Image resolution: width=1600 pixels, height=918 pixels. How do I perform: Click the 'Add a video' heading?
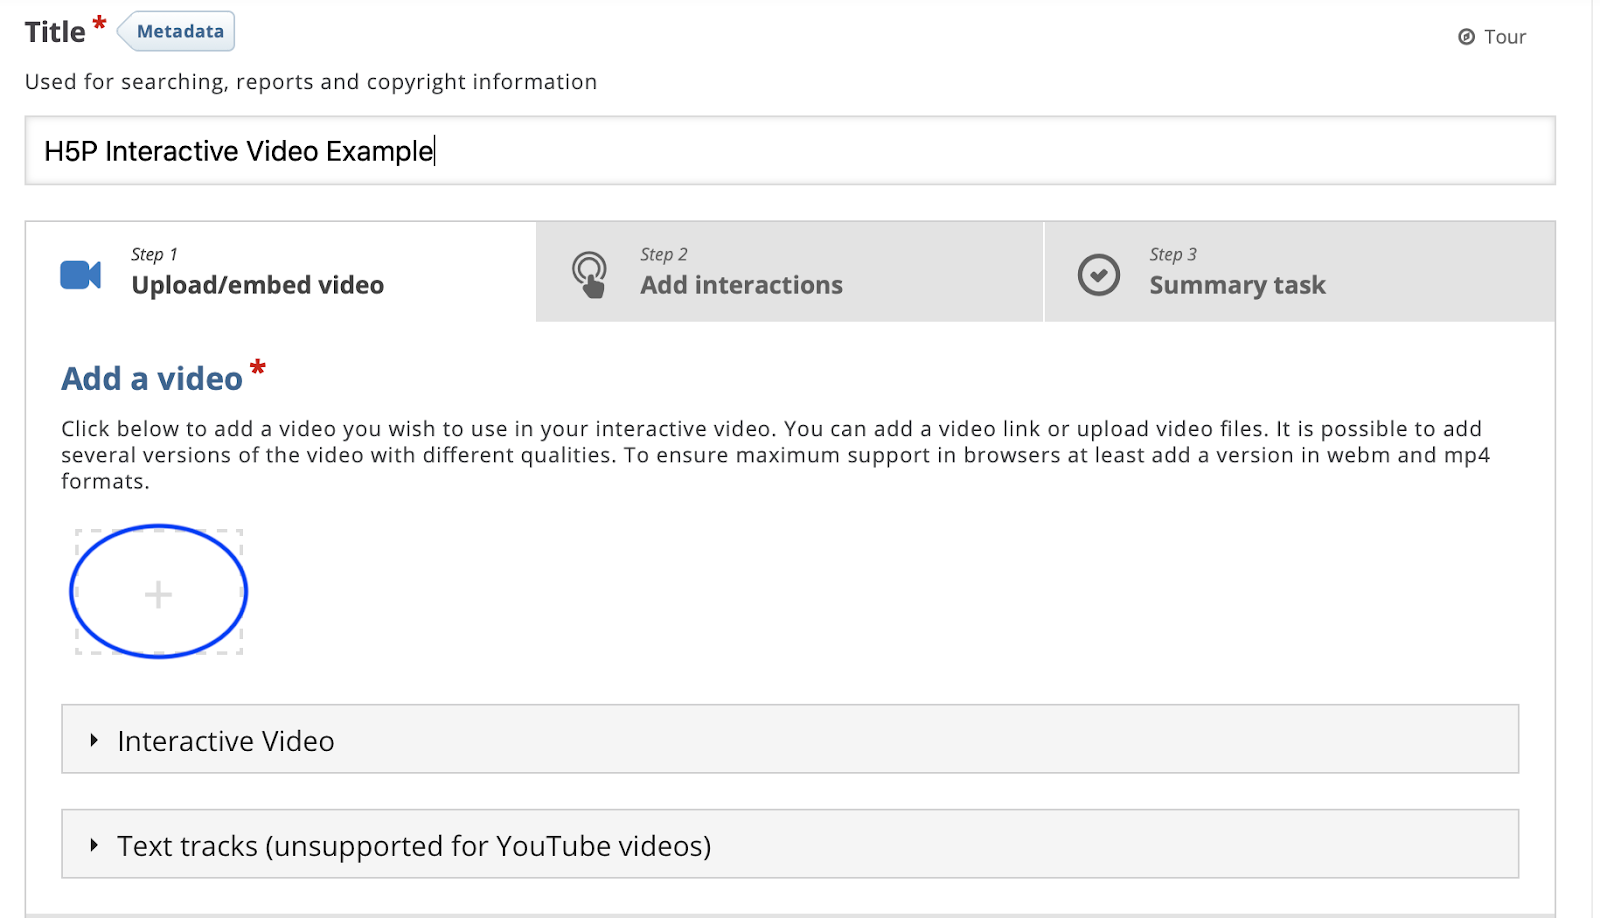pyautogui.click(x=152, y=379)
